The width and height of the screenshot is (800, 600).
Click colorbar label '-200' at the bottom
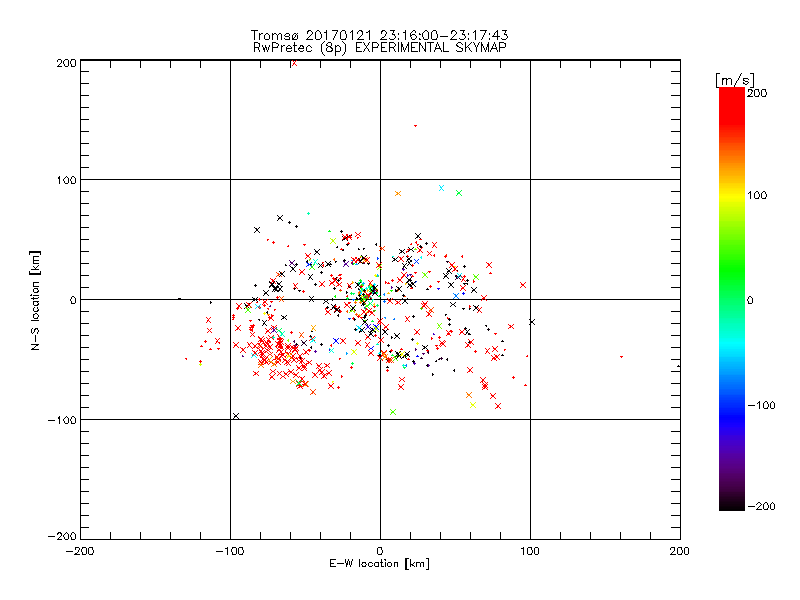[x=761, y=506]
